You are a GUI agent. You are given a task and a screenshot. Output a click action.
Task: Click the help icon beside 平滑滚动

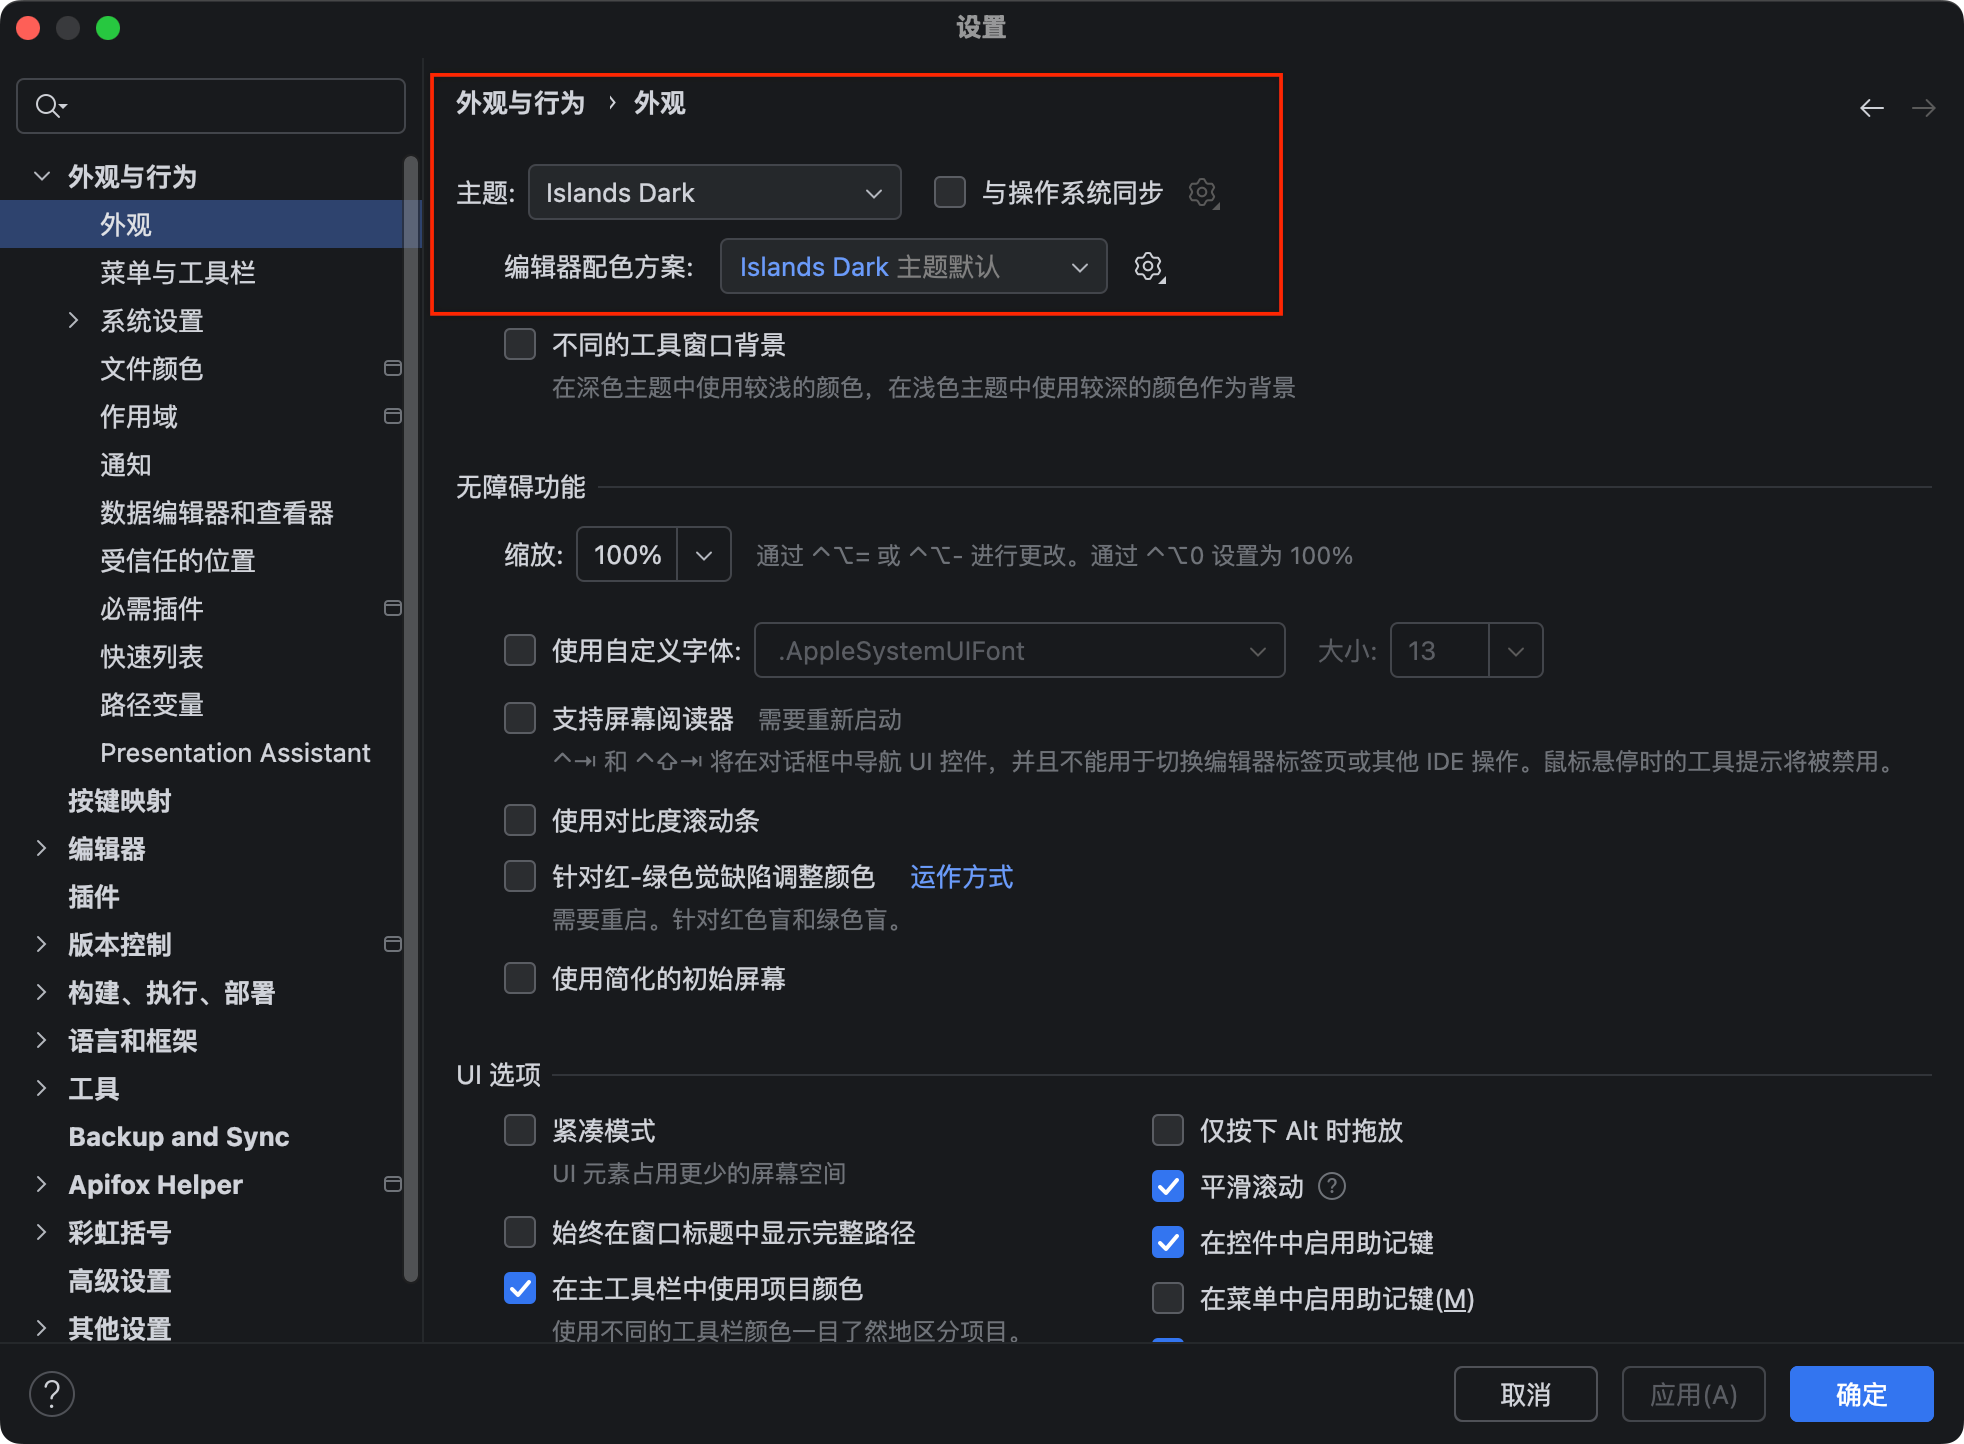[1332, 1186]
